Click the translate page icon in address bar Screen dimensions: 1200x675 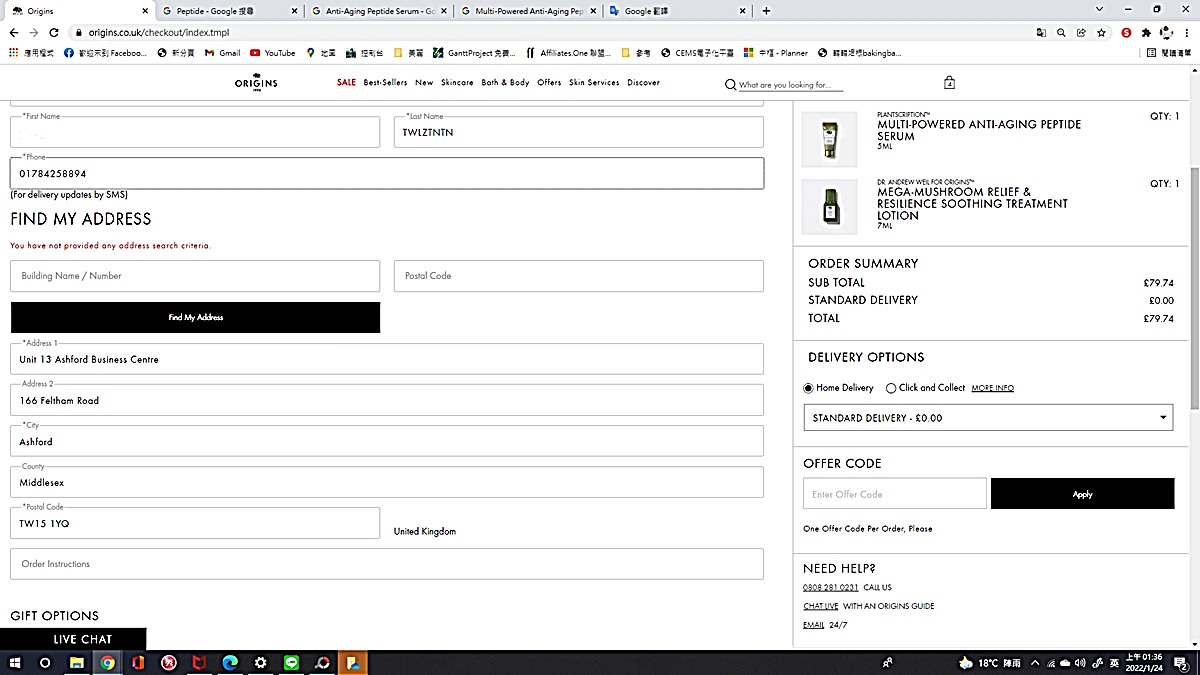[x=1042, y=32]
